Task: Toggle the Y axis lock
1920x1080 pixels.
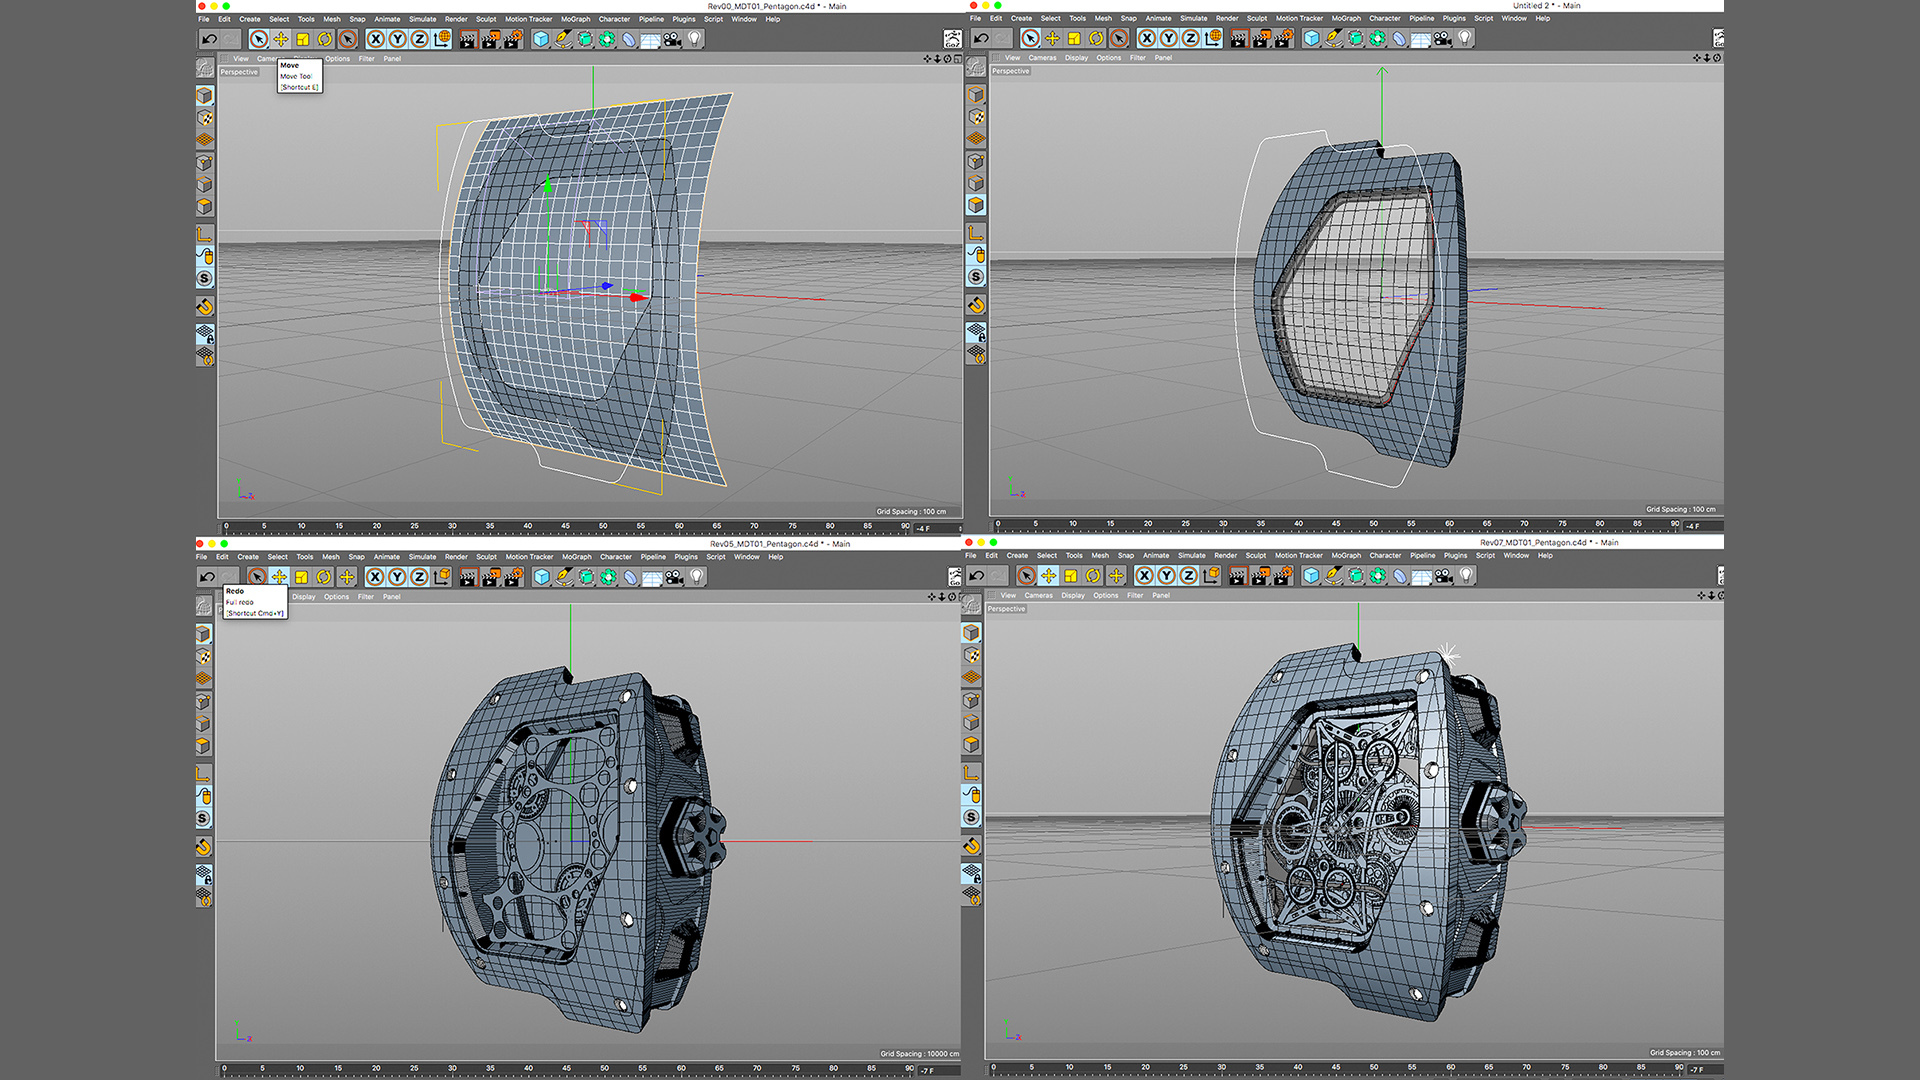Action: click(x=398, y=38)
